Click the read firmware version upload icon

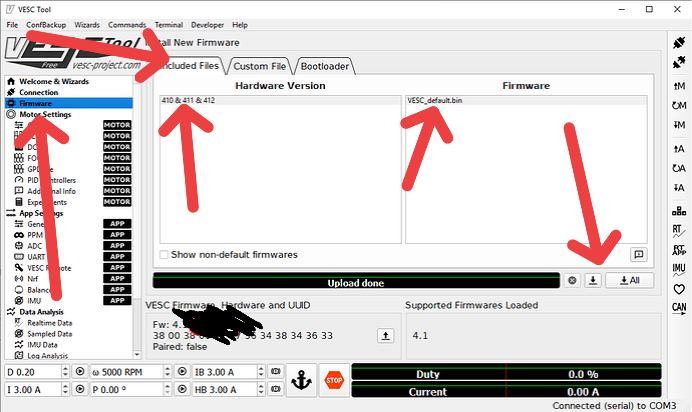point(386,336)
